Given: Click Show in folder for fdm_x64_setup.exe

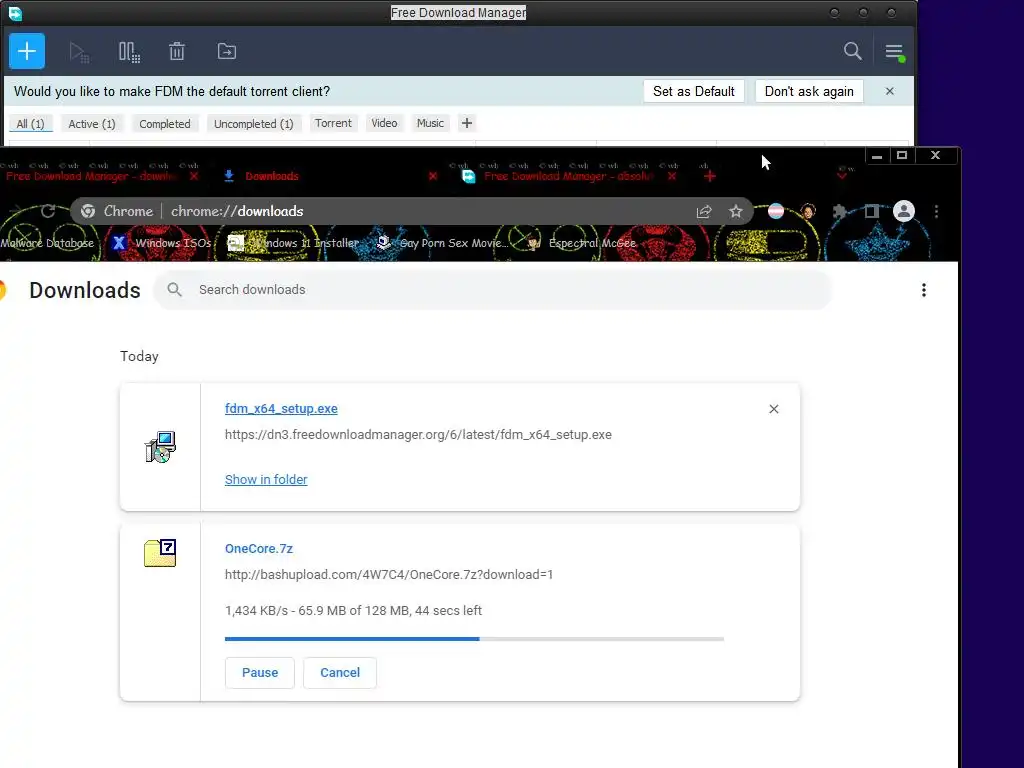Looking at the screenshot, I should click(x=266, y=479).
